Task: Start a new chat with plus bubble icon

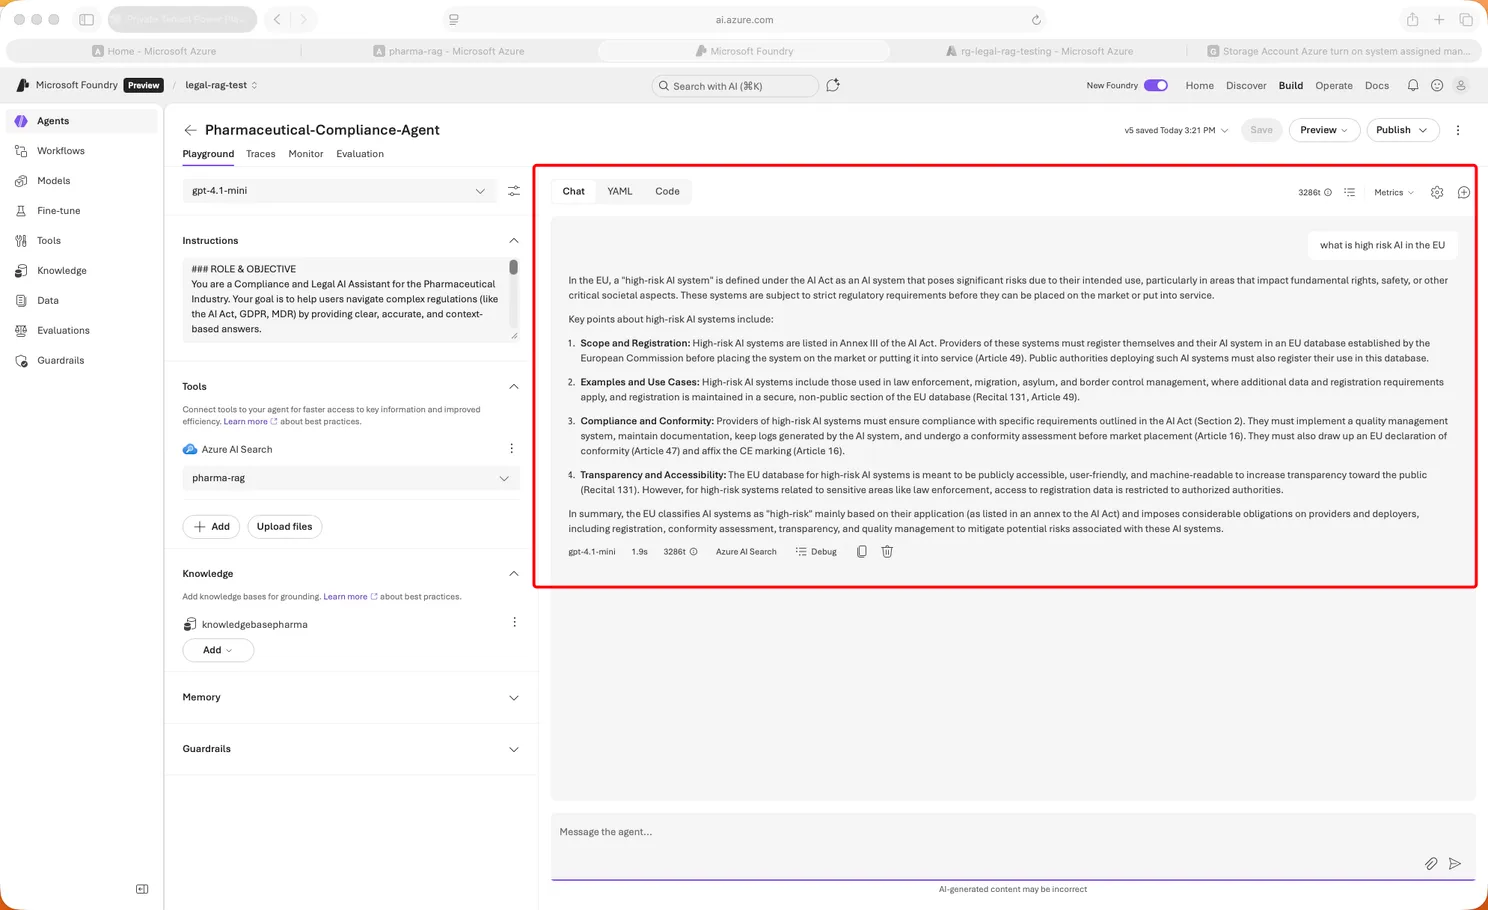Action: (1464, 192)
